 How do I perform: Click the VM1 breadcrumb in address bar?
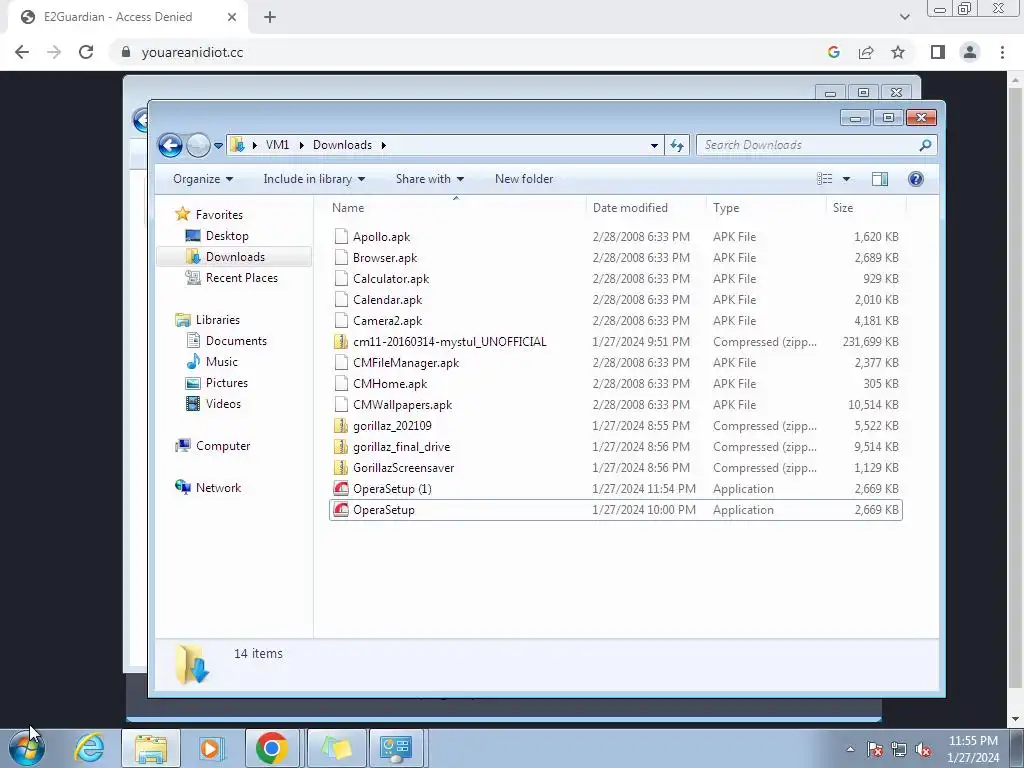pyautogui.click(x=277, y=145)
